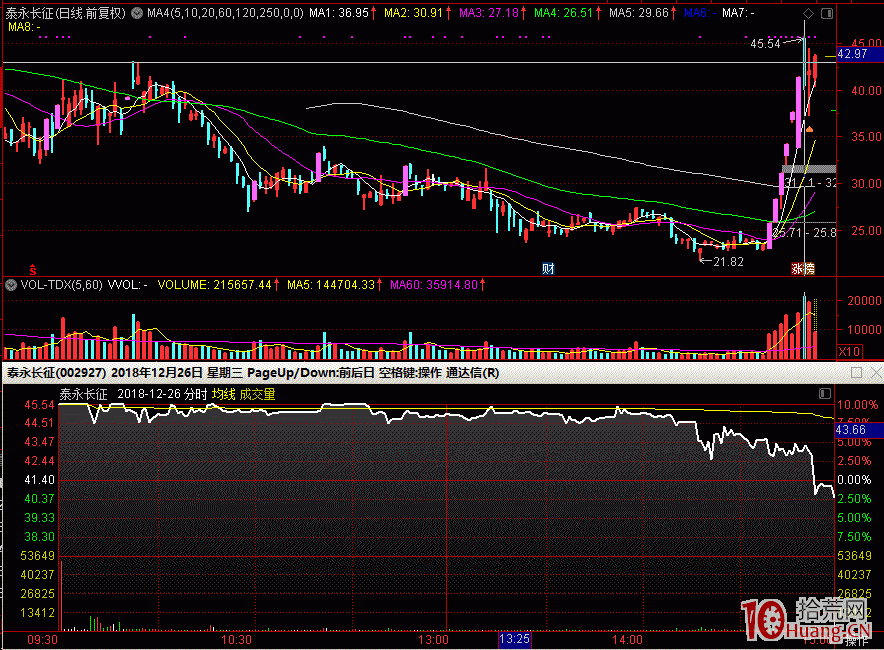Screen dimensions: 884x650
Task: Maximize the intraday popup window
Action: click(855, 373)
